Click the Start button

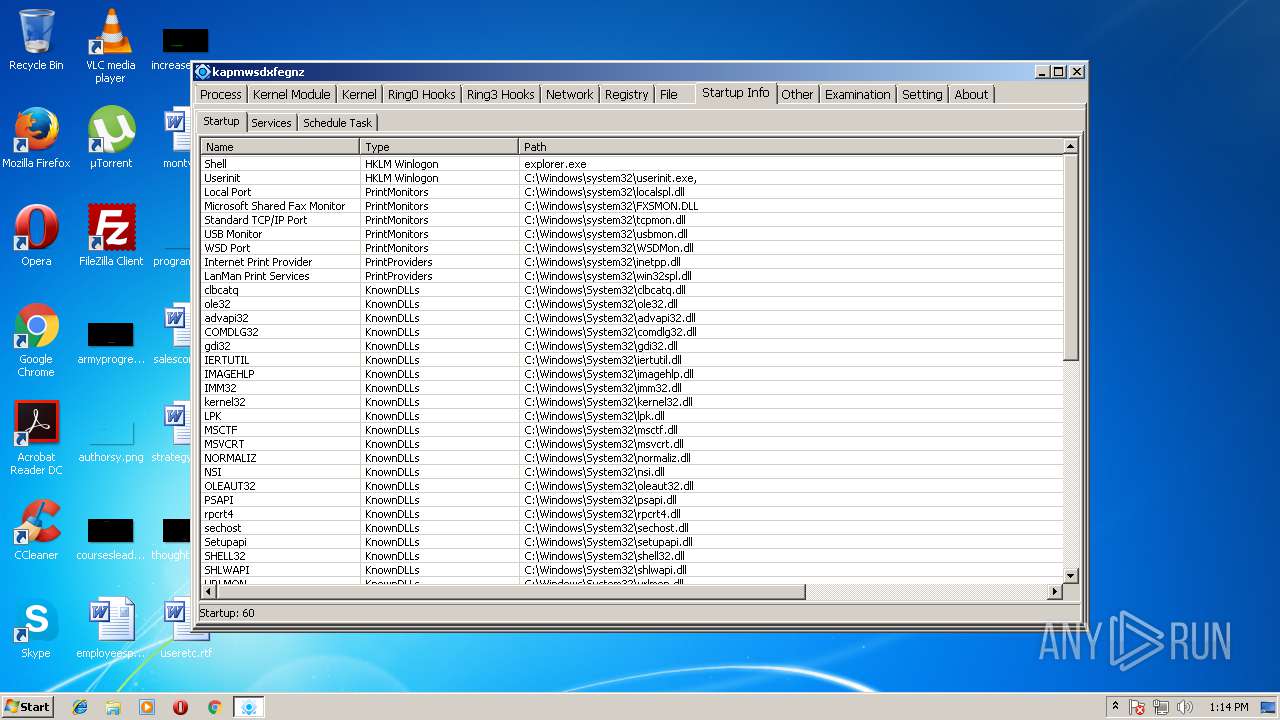click(27, 707)
